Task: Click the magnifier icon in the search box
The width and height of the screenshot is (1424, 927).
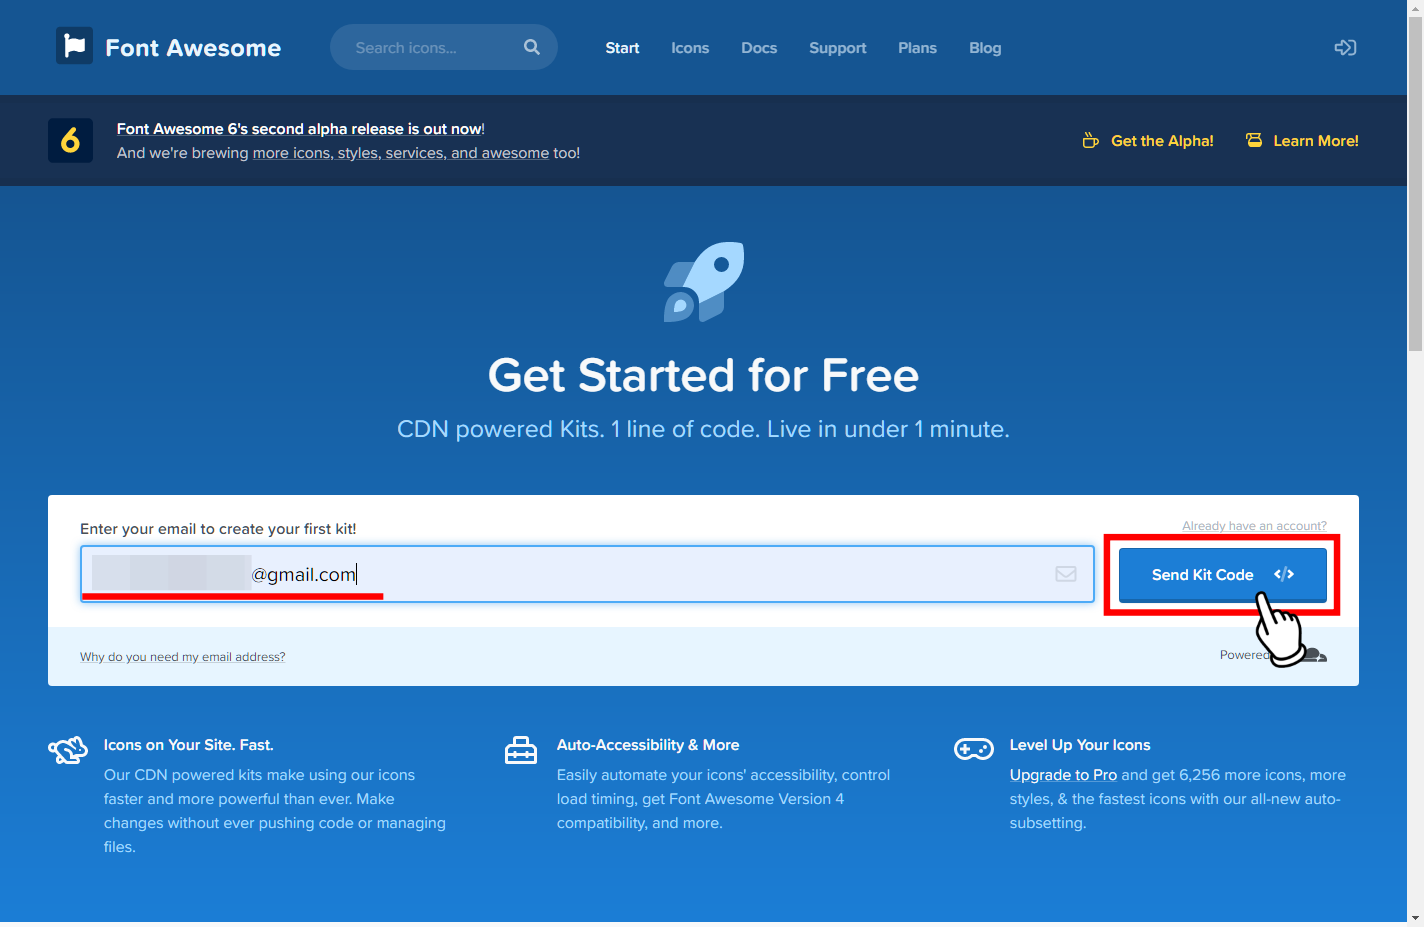Action: [532, 47]
